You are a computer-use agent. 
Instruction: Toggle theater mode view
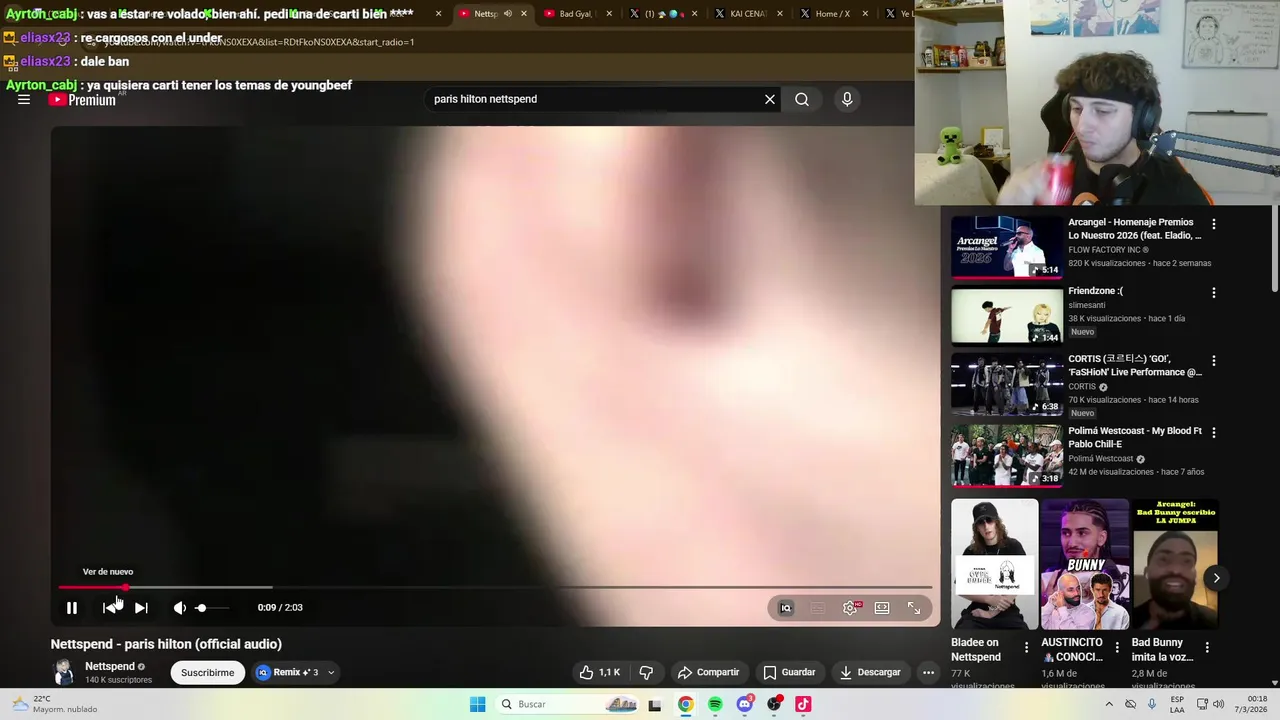coord(882,608)
